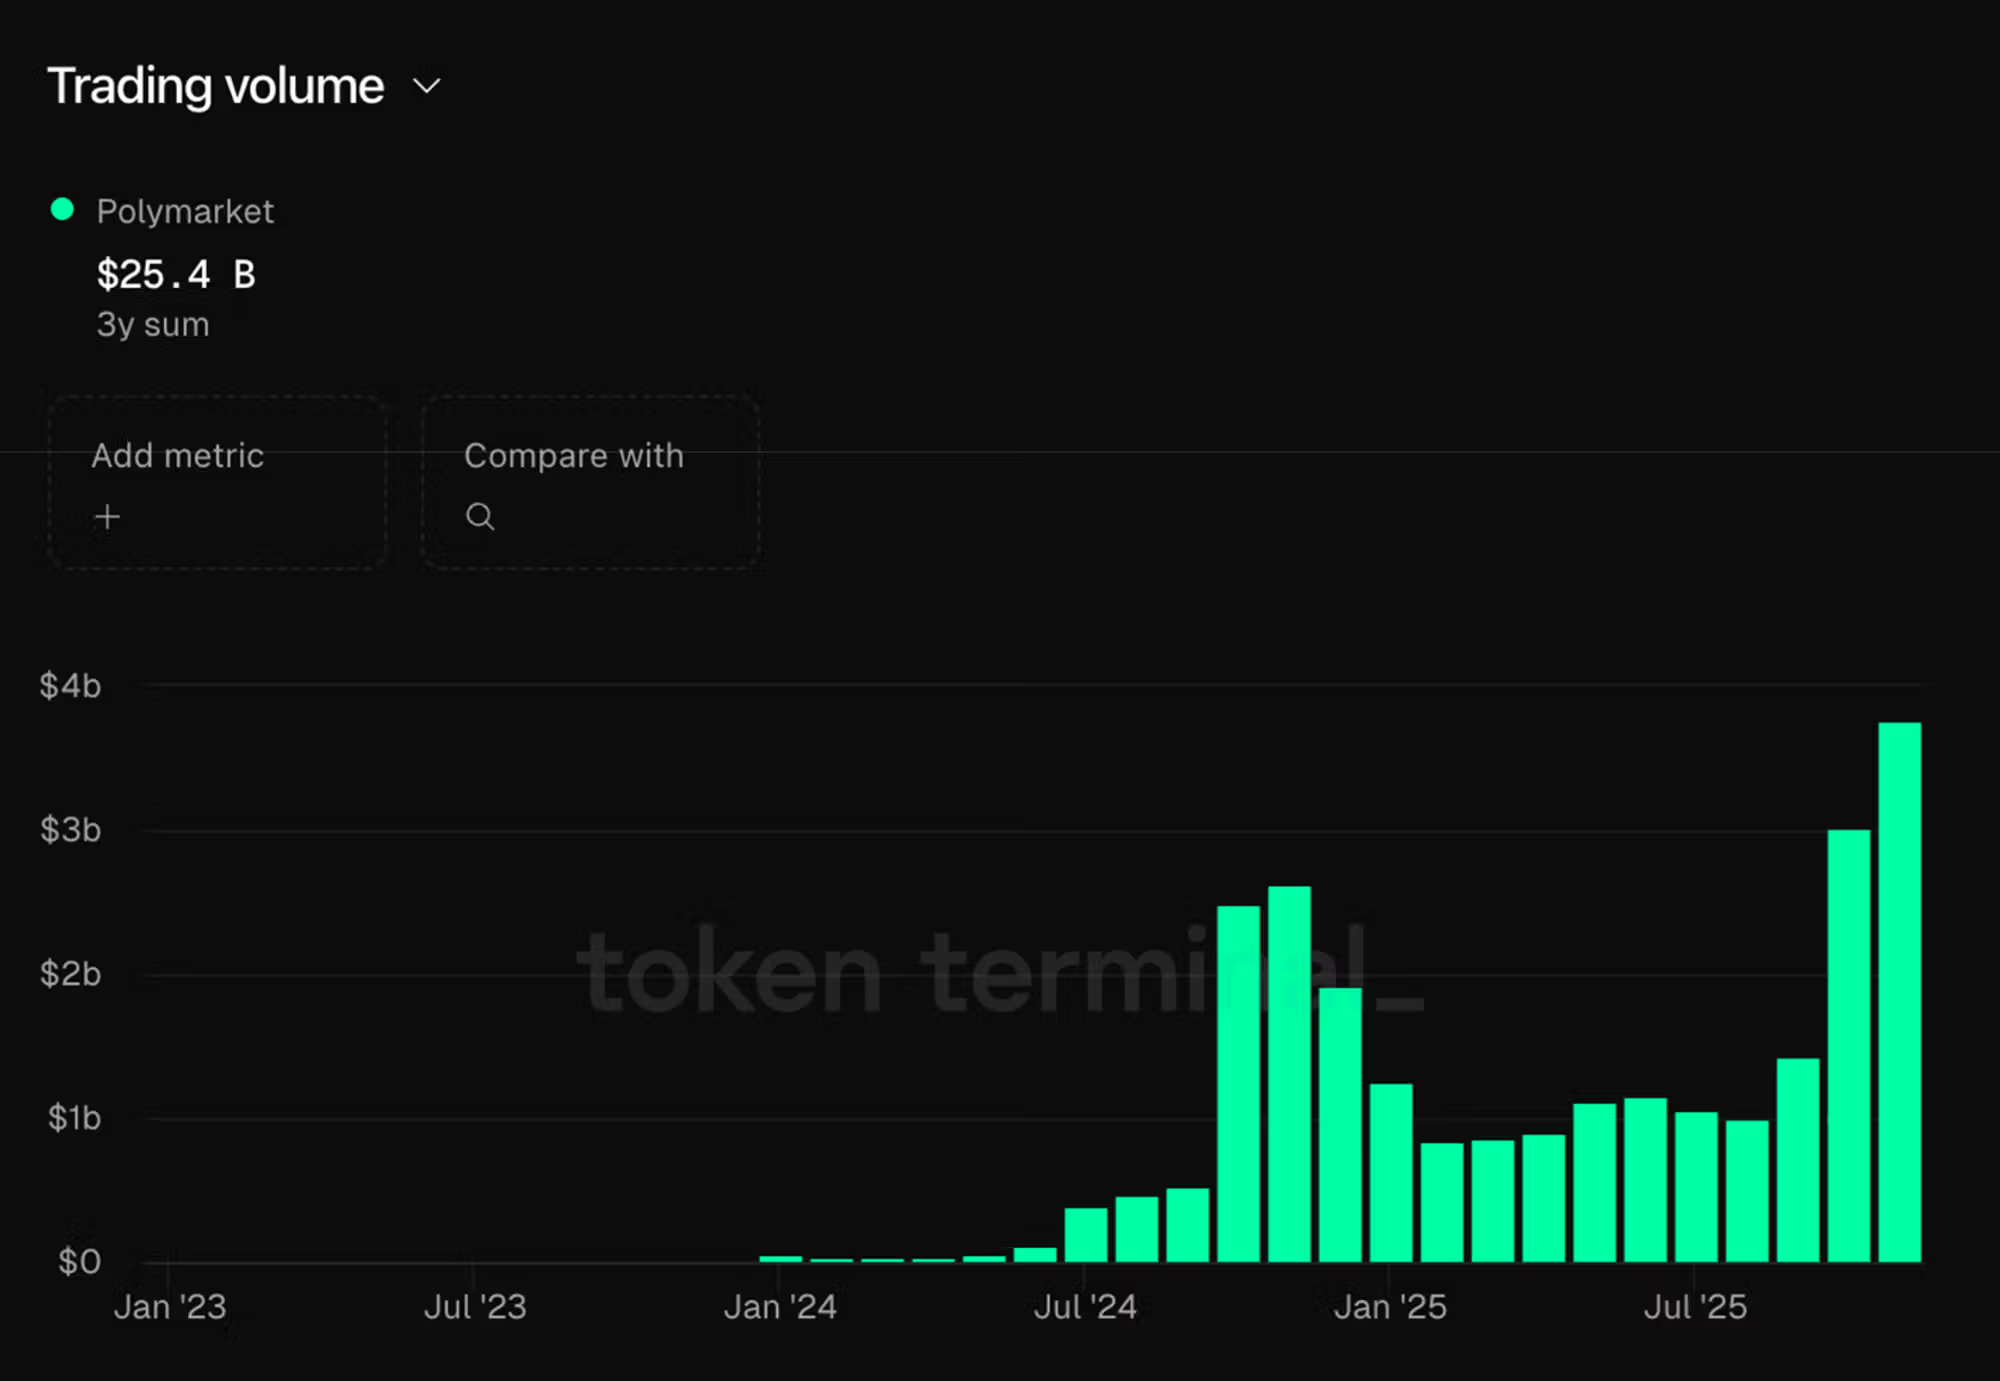Click the $25.4 B sum value
Image resolution: width=2000 pixels, height=1381 pixels.
[x=176, y=275]
